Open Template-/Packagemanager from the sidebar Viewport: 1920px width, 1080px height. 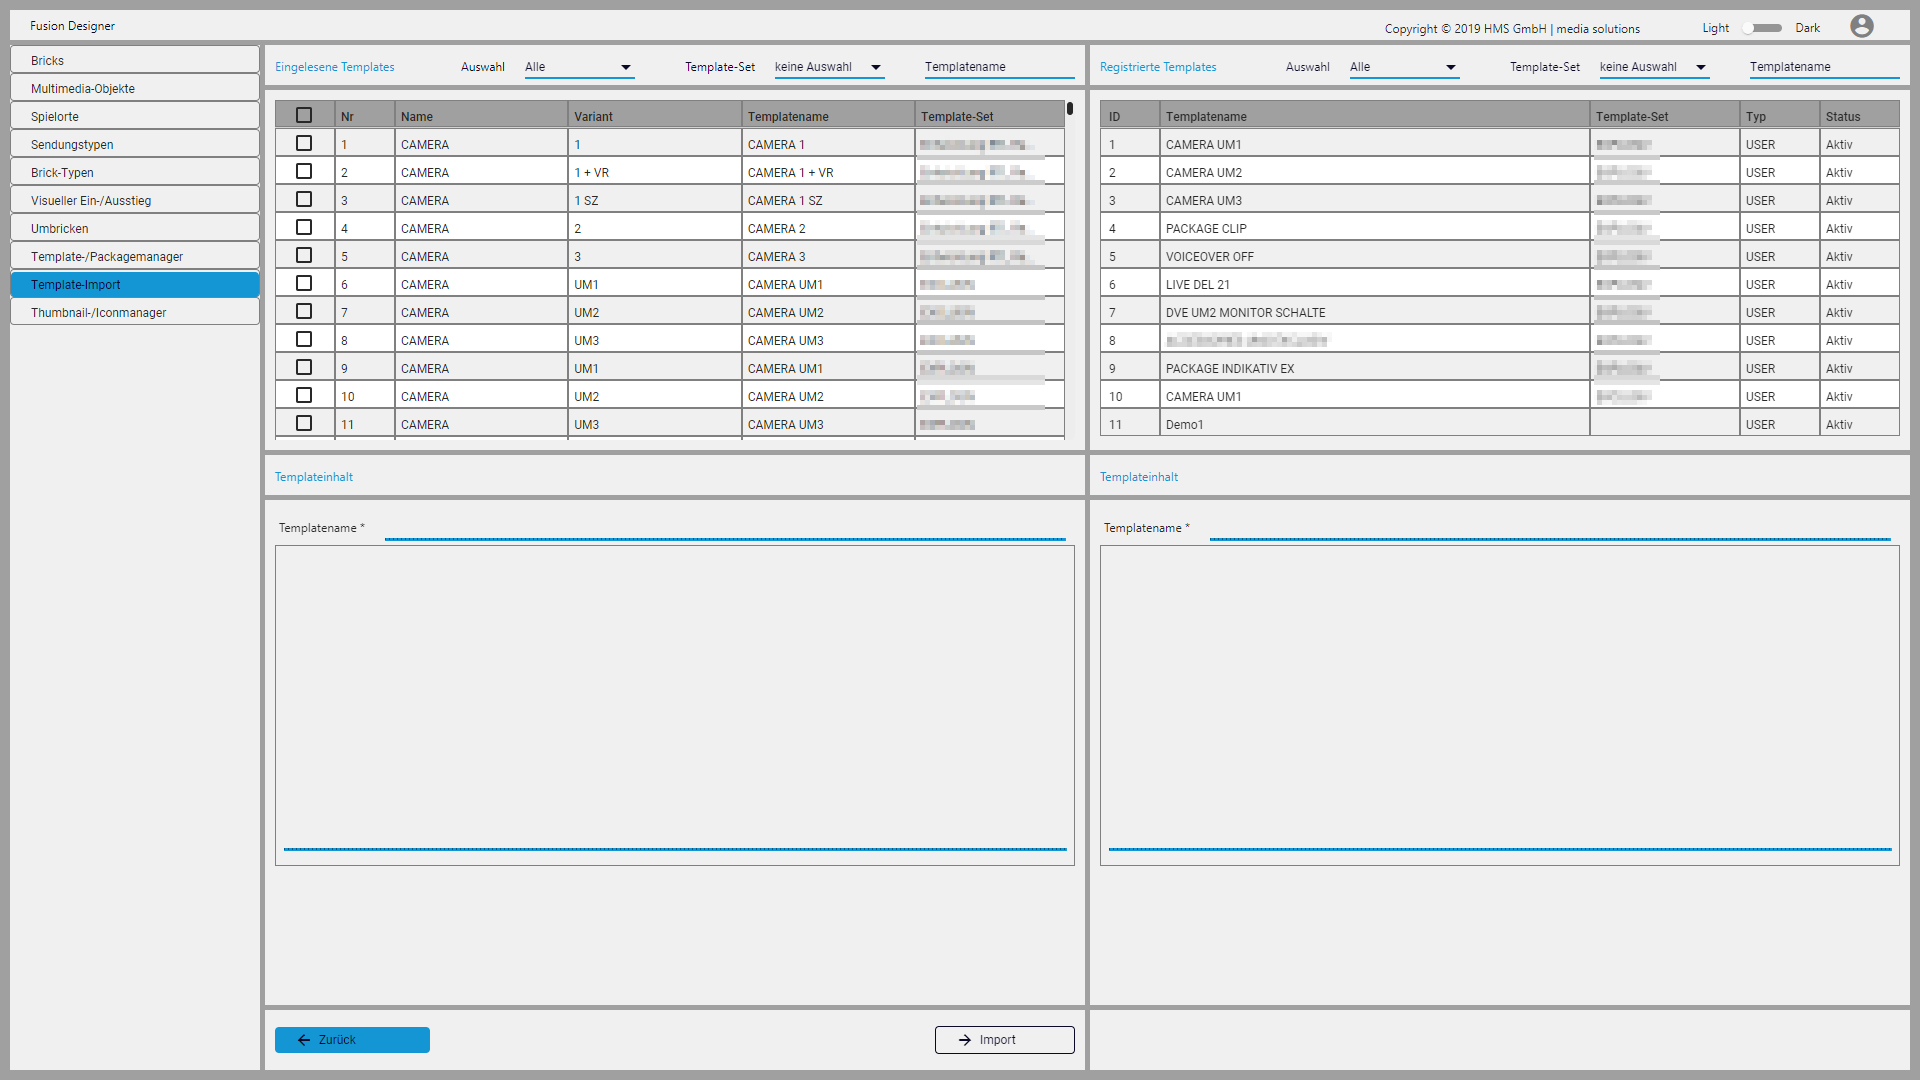click(134, 256)
